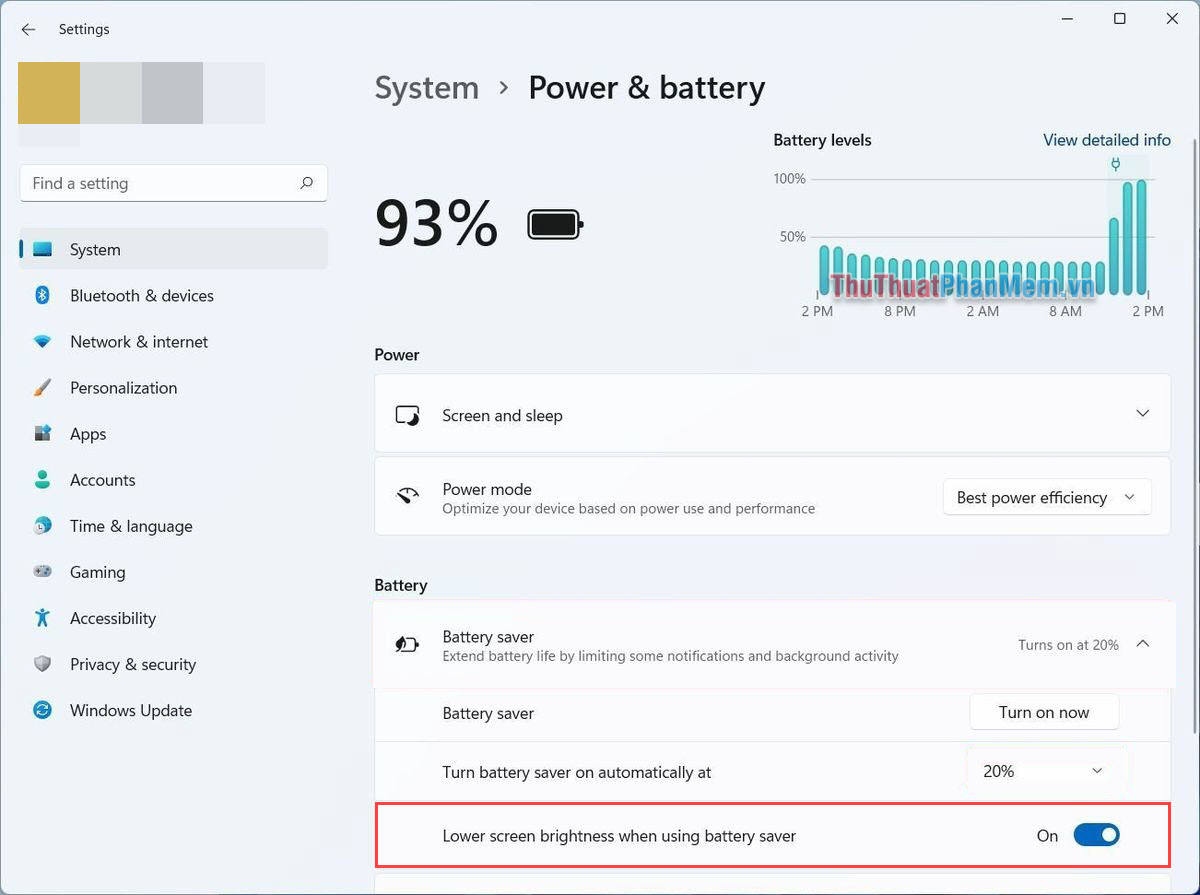This screenshot has width=1200, height=895.
Task: Select System in the sidebar
Action: point(95,248)
